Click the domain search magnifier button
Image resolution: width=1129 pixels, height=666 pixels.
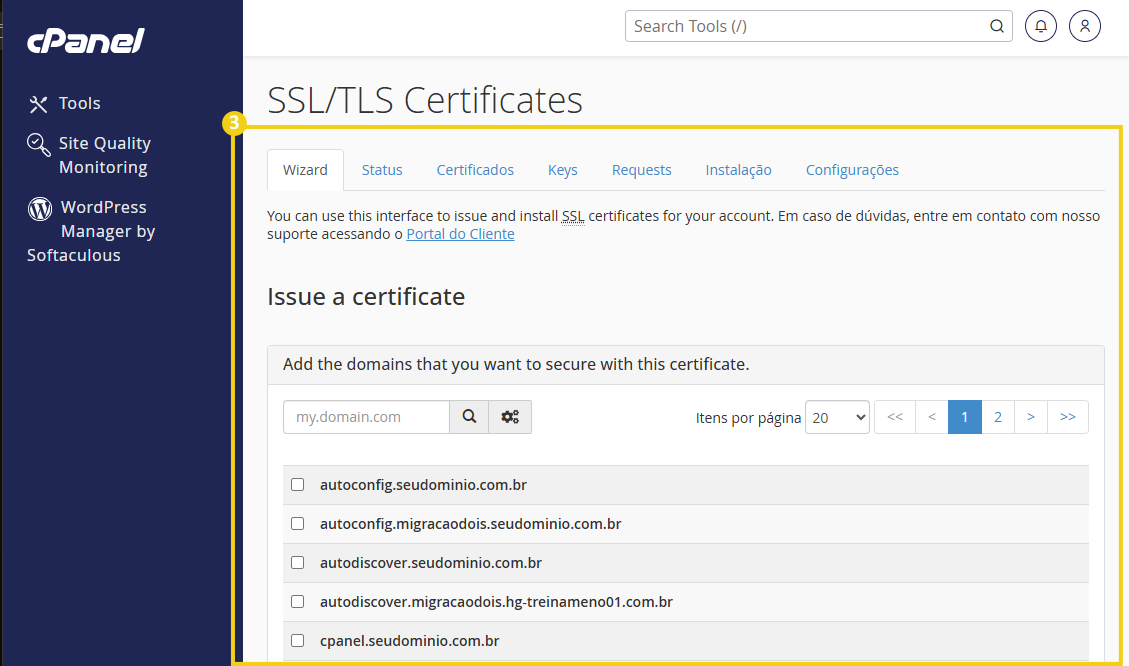click(x=469, y=417)
